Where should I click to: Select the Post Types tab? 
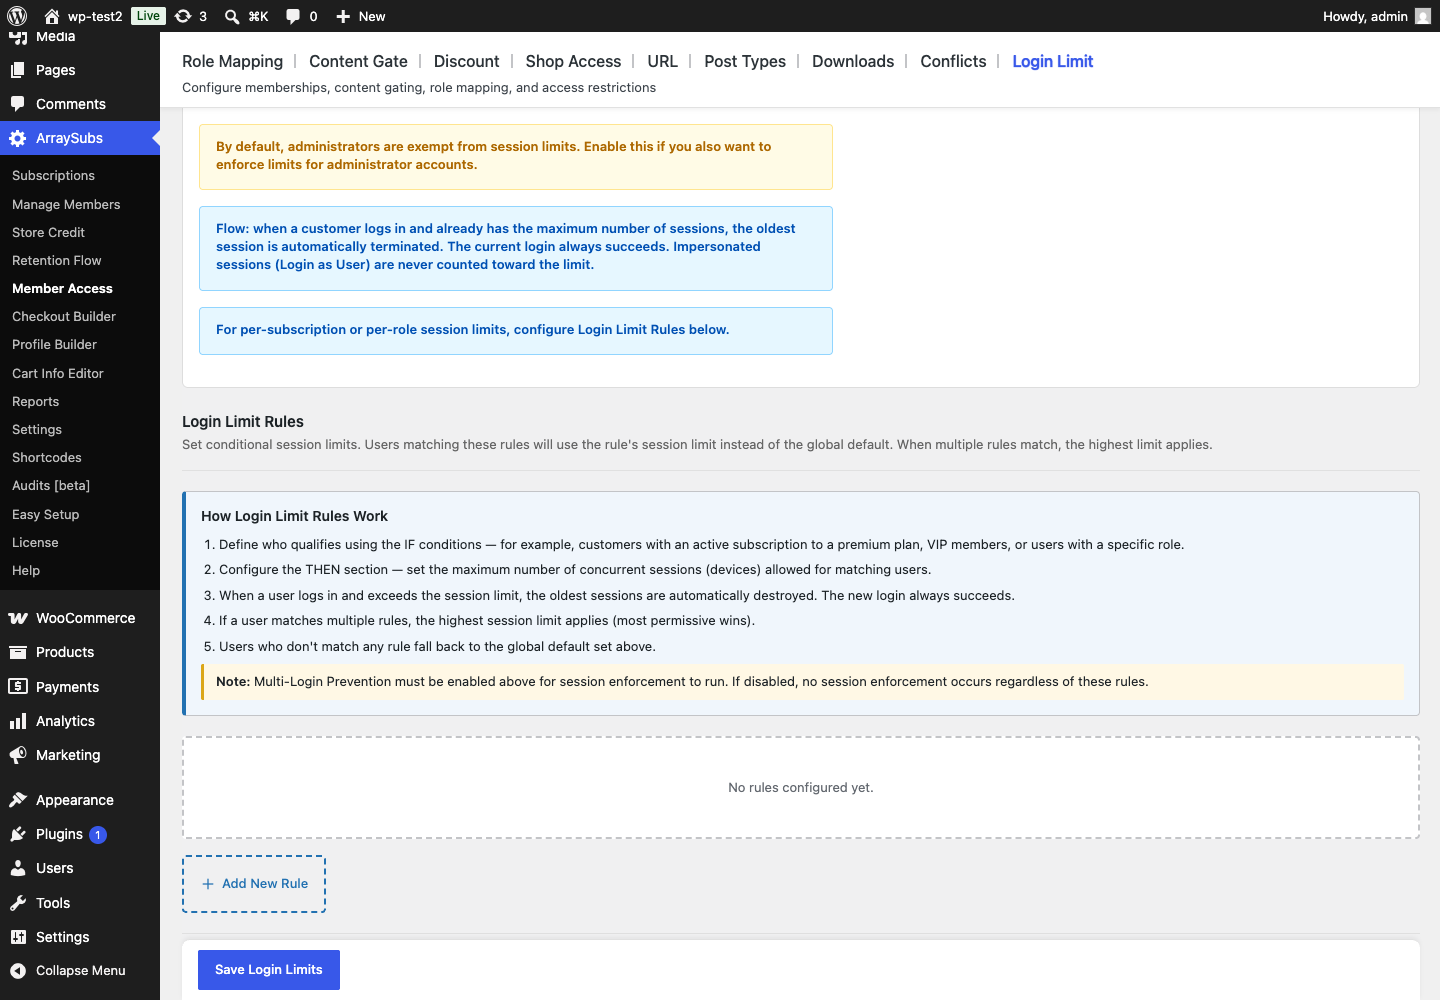tap(745, 61)
